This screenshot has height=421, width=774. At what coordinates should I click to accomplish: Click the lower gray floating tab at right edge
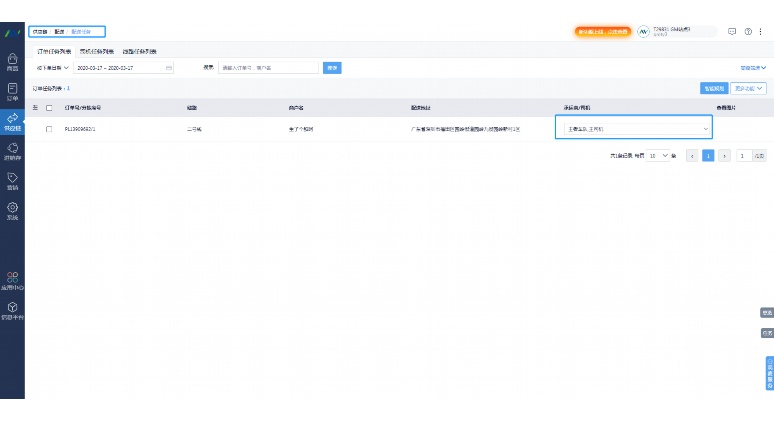point(767,333)
